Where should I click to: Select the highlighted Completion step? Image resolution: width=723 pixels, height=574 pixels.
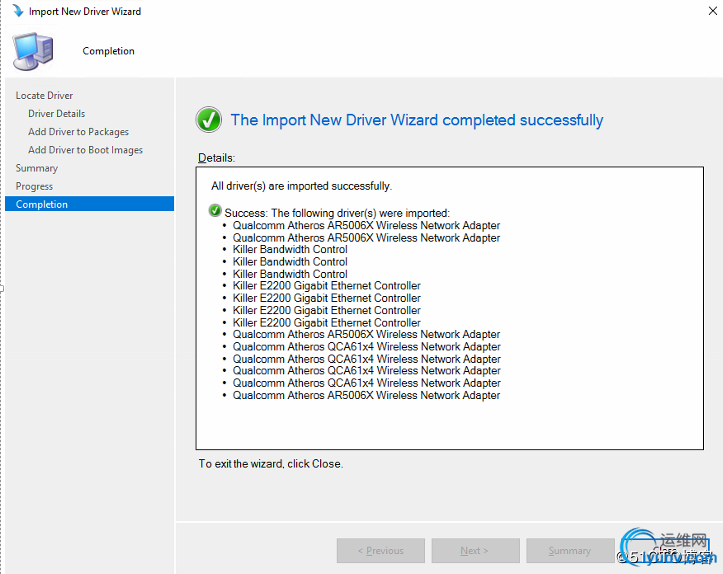[89, 204]
